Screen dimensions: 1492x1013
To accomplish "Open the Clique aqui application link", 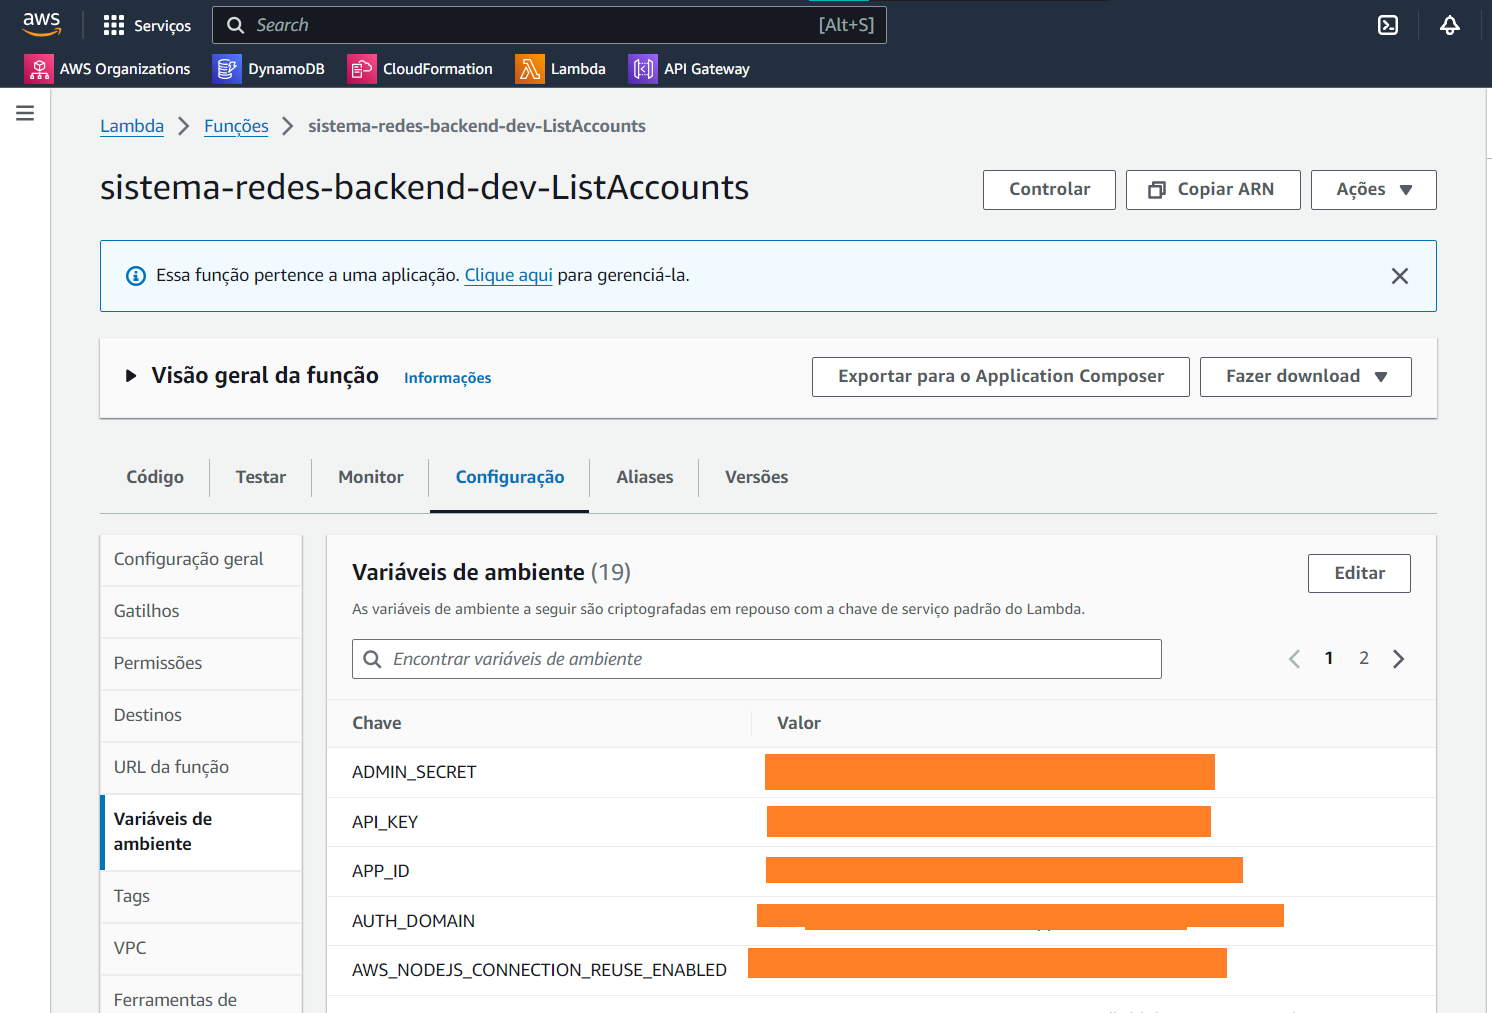I will click(x=508, y=275).
